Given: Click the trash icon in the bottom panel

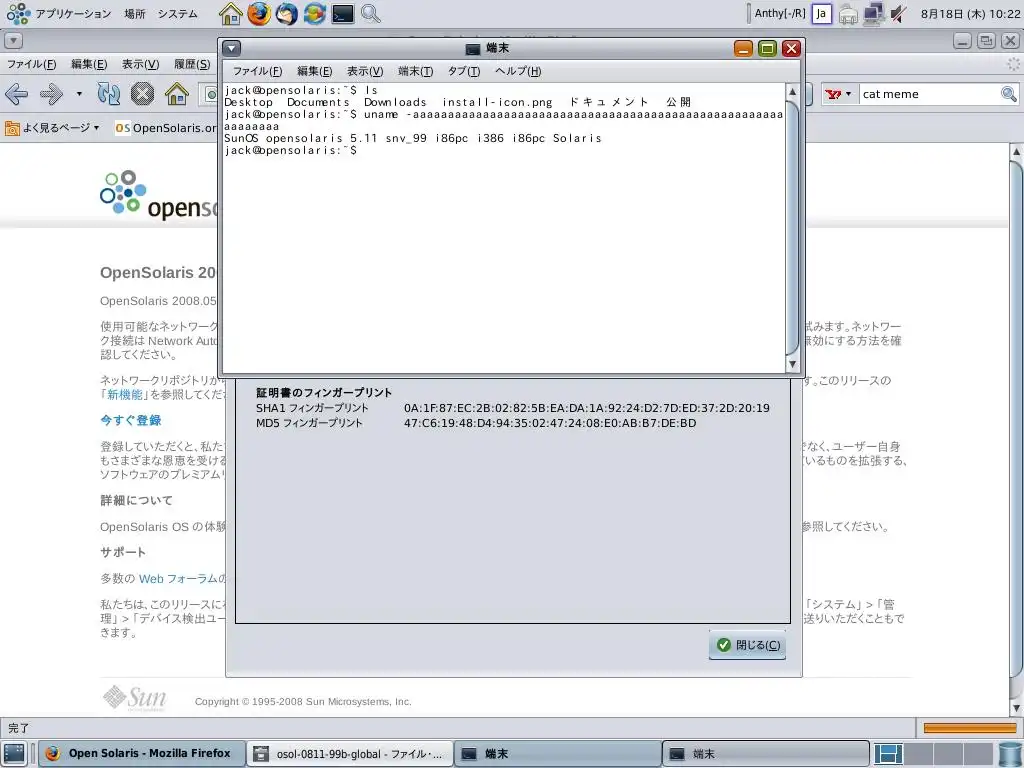Looking at the screenshot, I should pos(1010,754).
